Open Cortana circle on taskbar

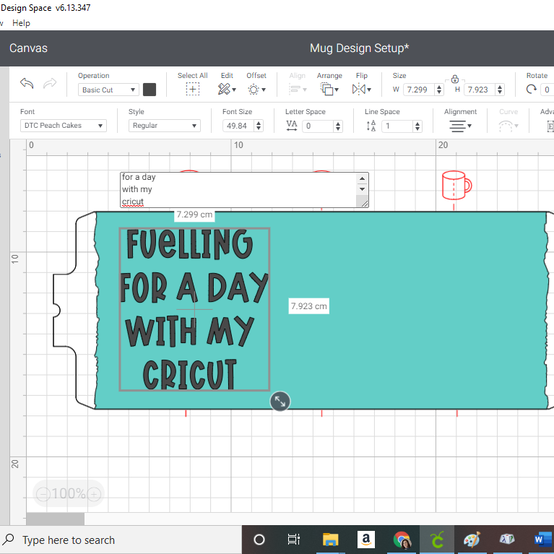tap(259, 540)
